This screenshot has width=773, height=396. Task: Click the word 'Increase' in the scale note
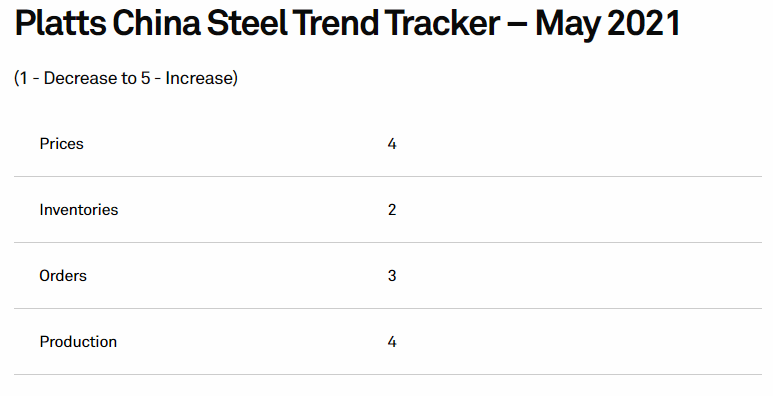coord(199,78)
